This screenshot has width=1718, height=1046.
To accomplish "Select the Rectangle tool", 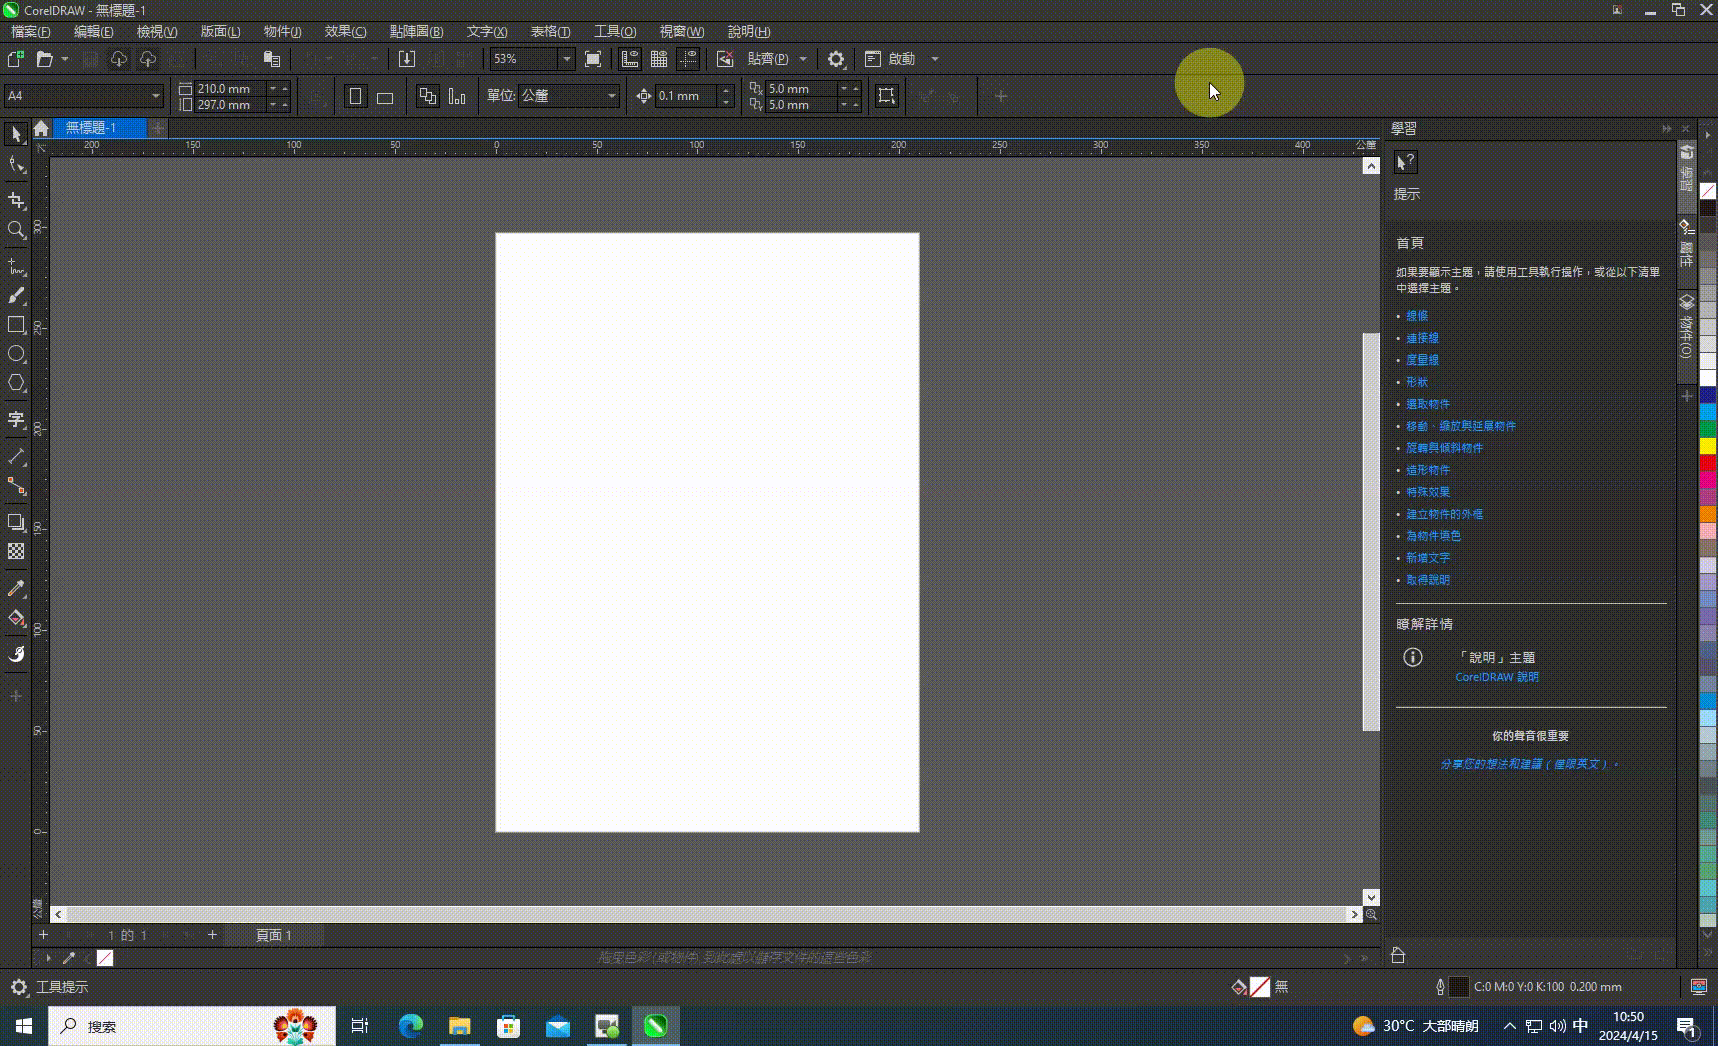I will click(x=16, y=325).
